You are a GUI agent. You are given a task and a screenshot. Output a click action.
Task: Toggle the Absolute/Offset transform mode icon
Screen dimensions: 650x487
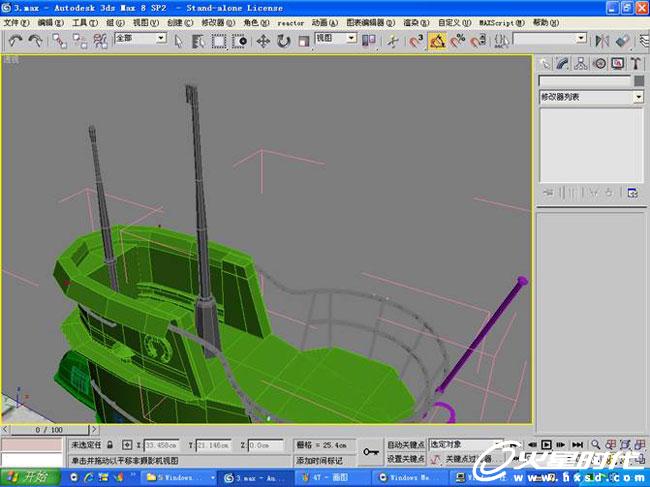click(127, 445)
